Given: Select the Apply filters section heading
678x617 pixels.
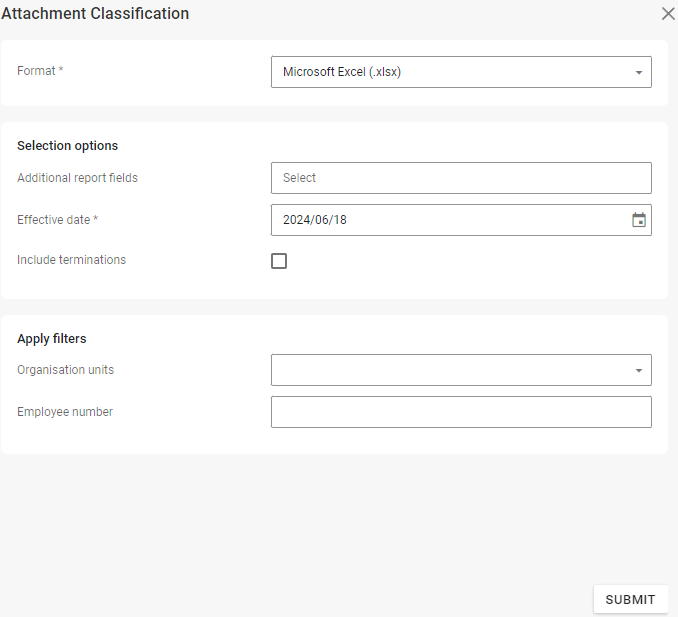Looking at the screenshot, I should [x=52, y=339].
